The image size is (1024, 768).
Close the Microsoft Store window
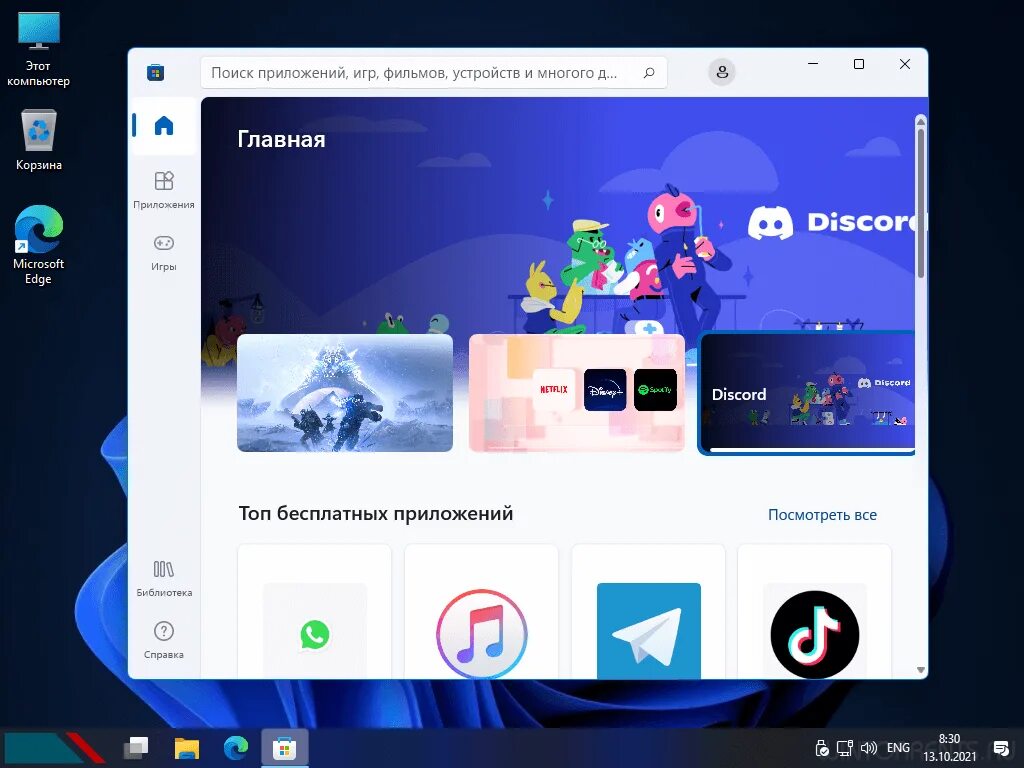coord(904,63)
